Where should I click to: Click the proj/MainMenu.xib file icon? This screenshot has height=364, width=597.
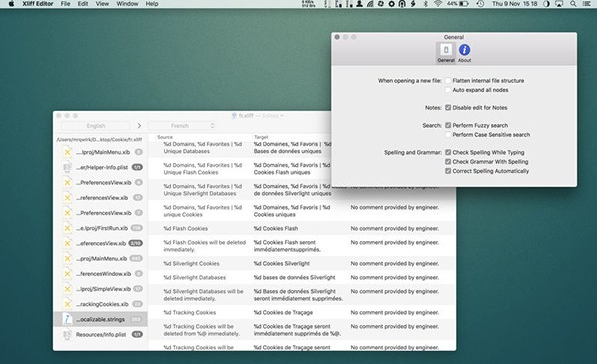tap(67, 259)
